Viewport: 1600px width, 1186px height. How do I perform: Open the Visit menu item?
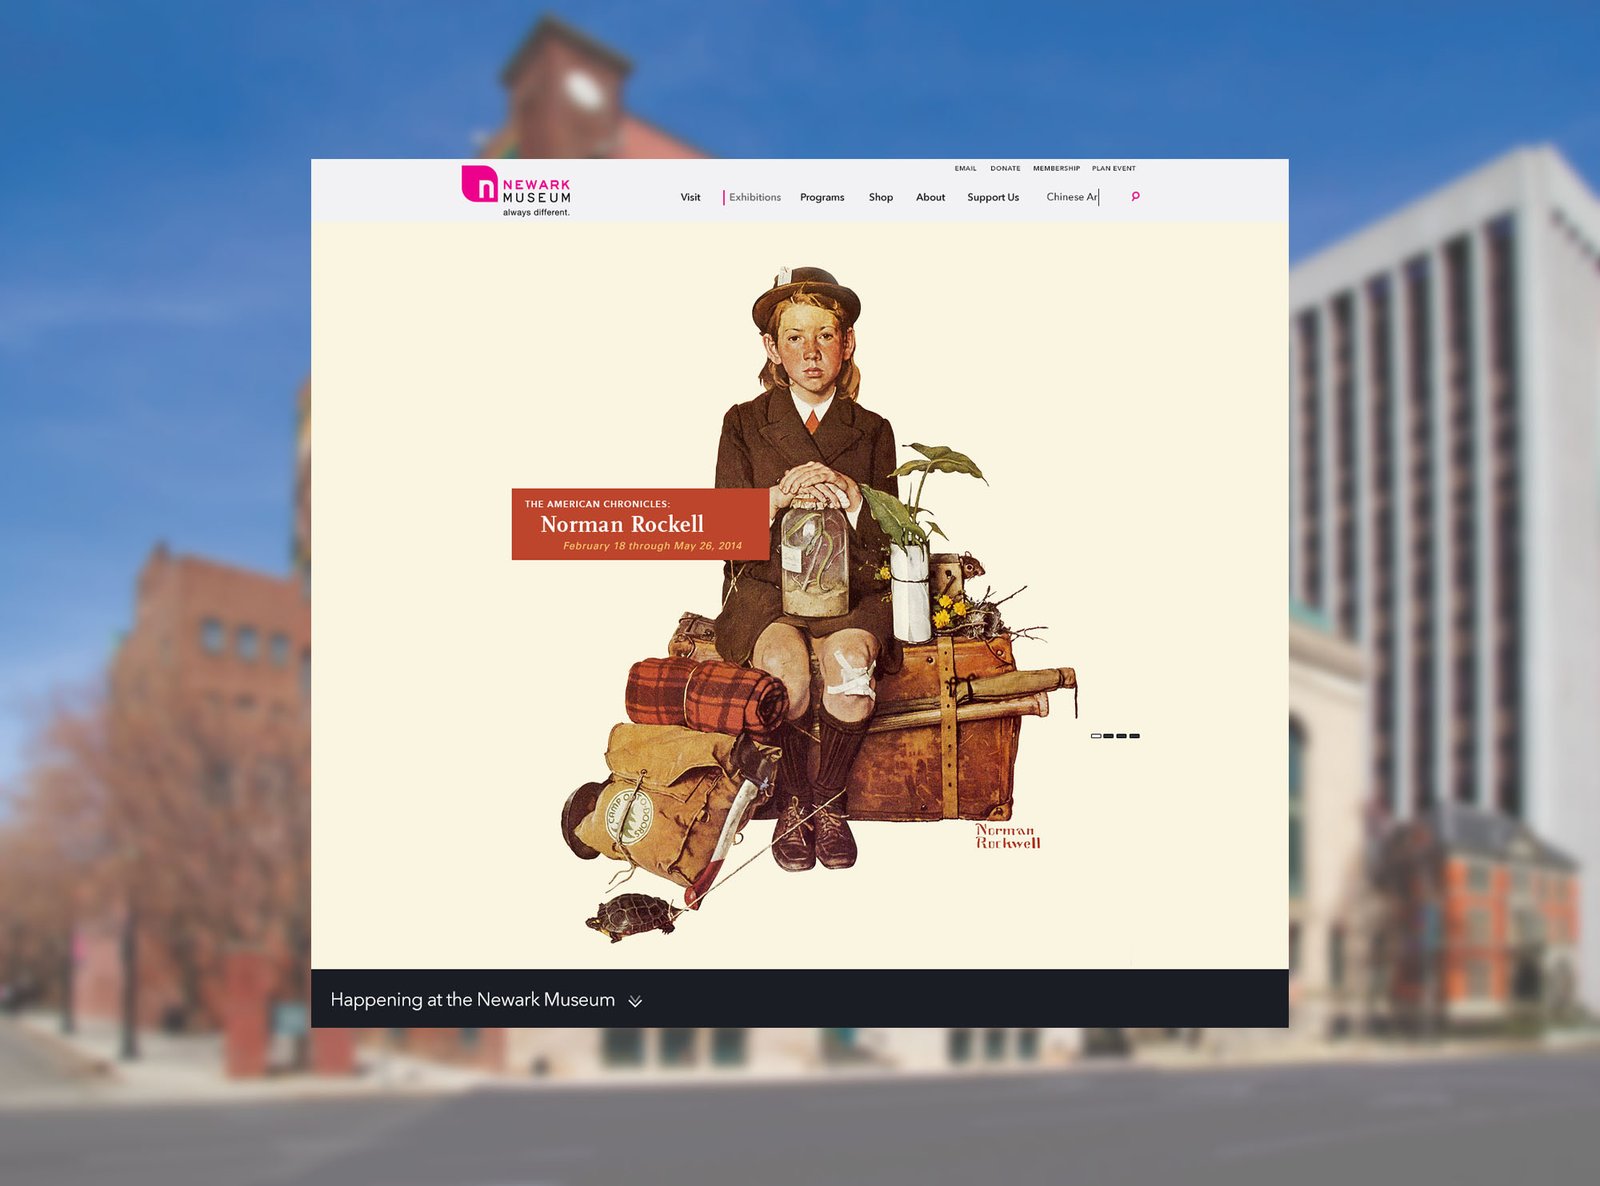690,197
